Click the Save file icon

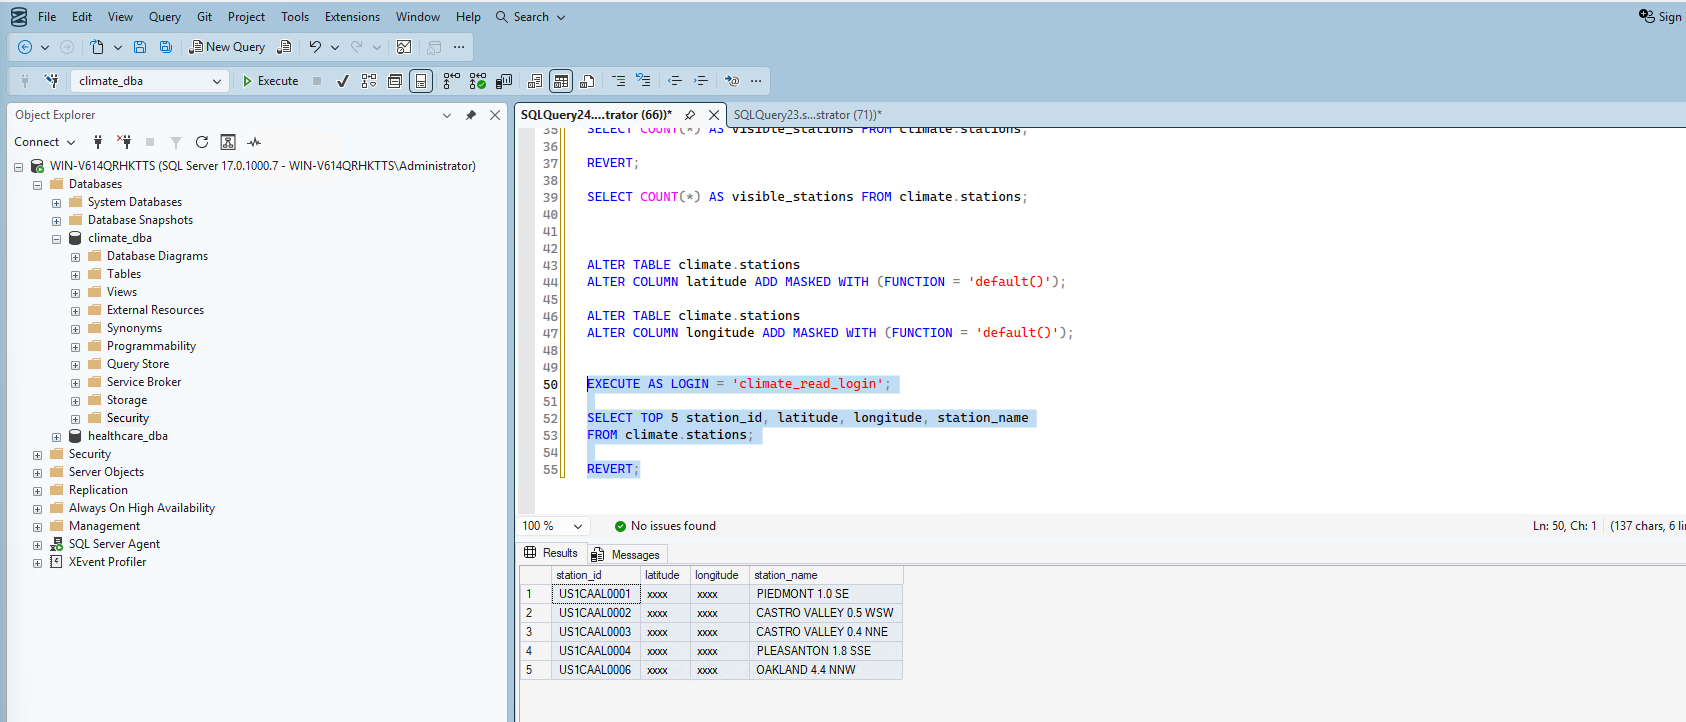tap(140, 47)
